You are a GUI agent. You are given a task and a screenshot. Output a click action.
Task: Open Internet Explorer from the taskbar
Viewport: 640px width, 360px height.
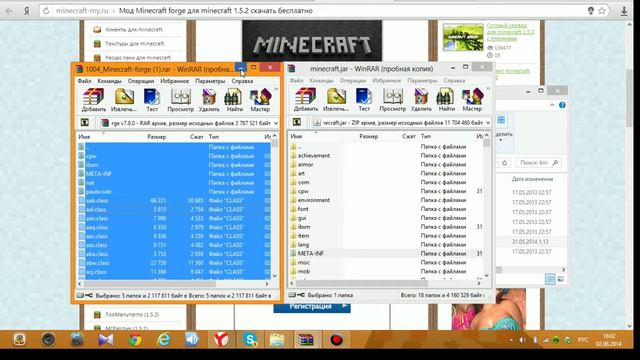click(x=164, y=340)
